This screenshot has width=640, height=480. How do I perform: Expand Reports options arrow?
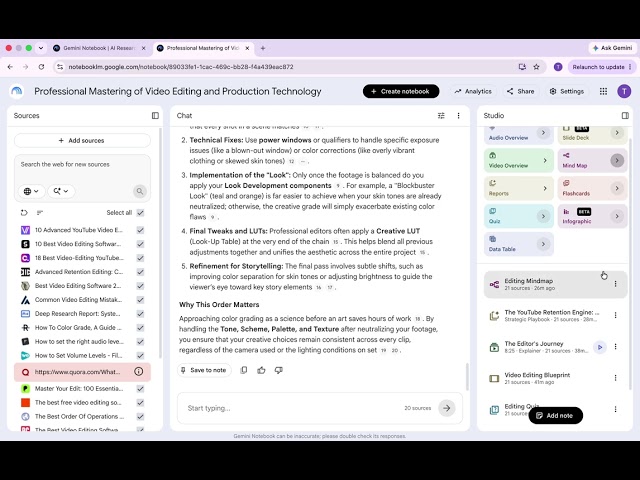point(544,188)
